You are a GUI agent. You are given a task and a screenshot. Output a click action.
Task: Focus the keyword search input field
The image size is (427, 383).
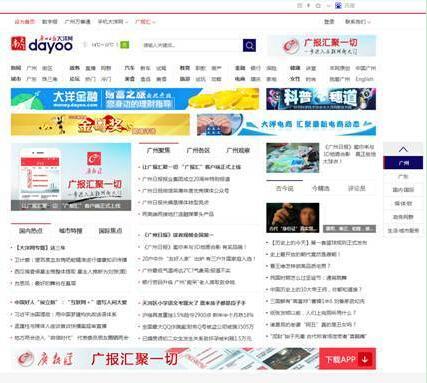tap(192, 45)
